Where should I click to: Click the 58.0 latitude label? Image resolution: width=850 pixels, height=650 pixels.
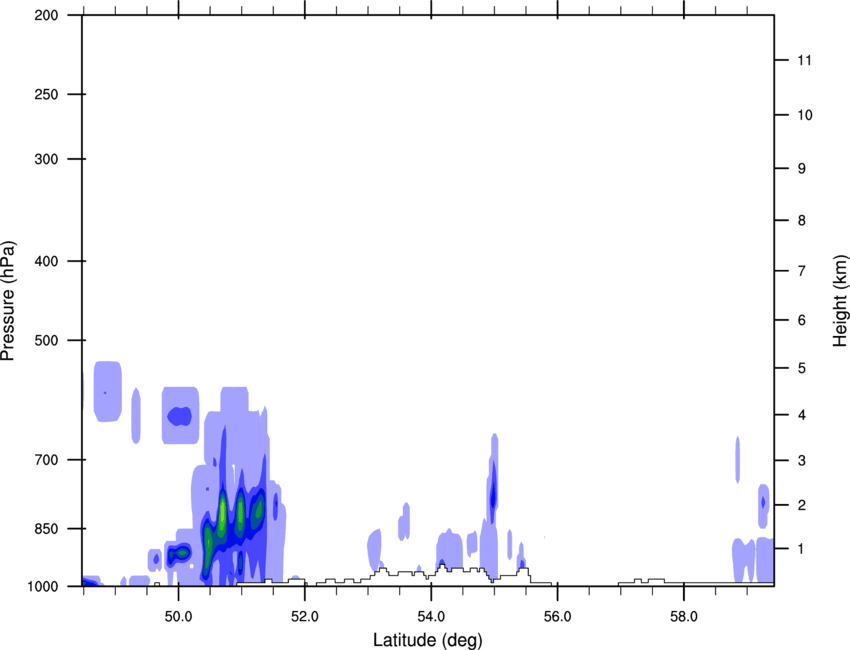click(x=684, y=617)
